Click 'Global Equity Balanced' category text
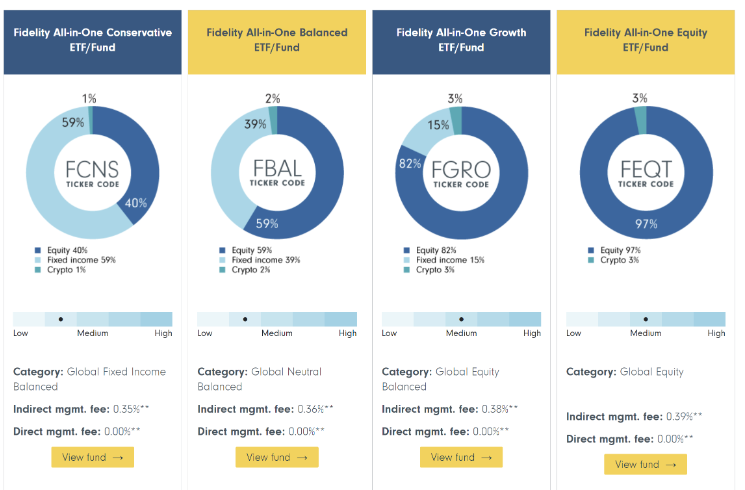Viewport: 745px width, 490px height. click(x=441, y=379)
